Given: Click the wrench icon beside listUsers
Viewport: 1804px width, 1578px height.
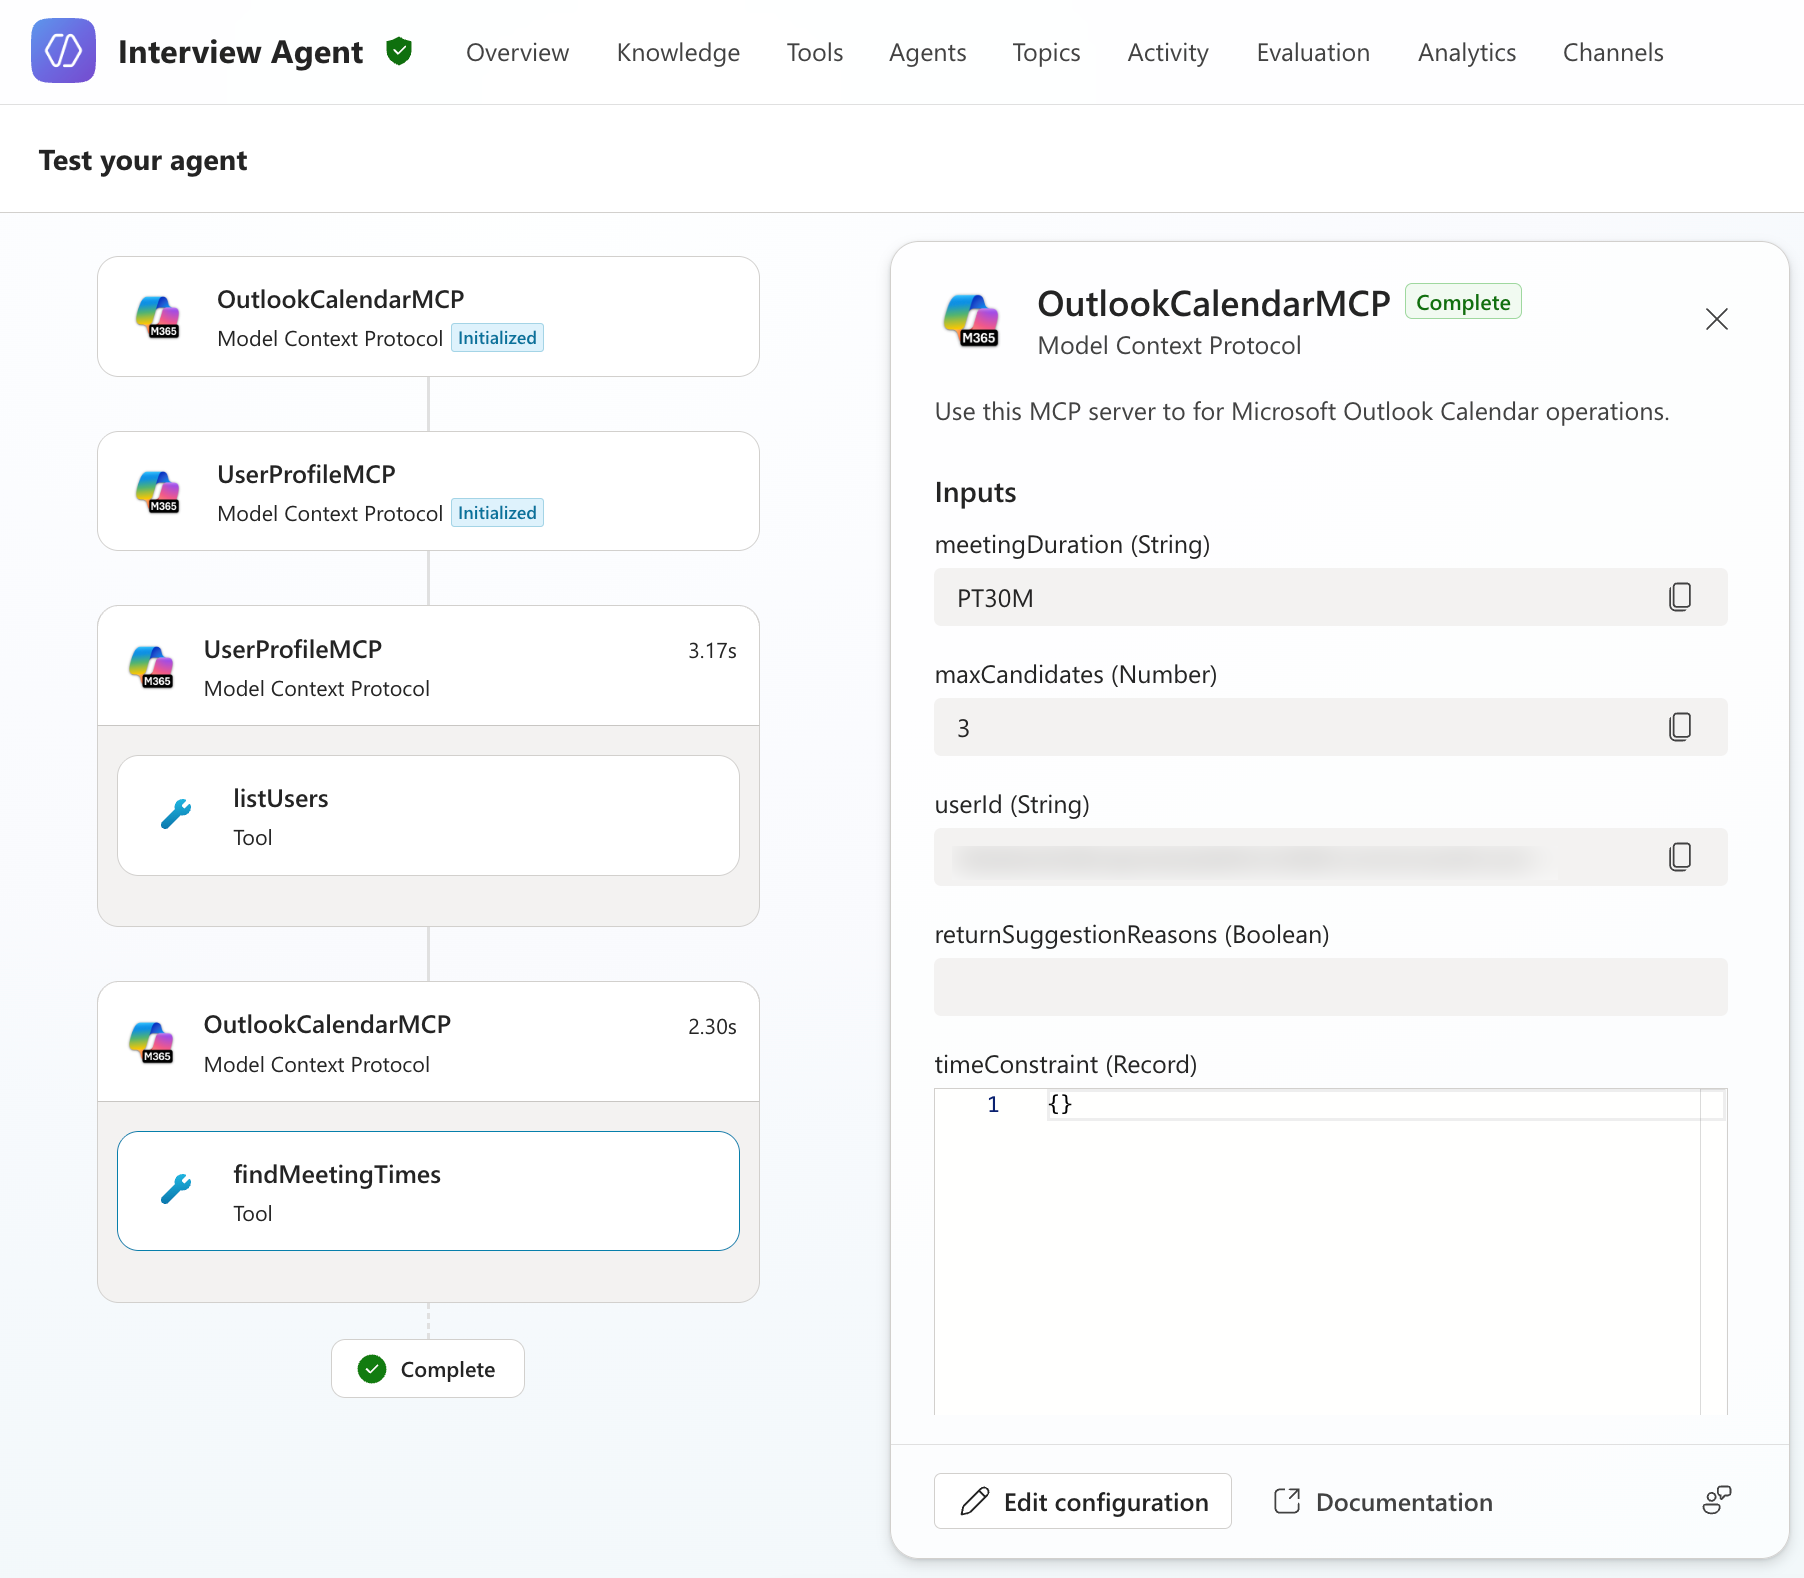Looking at the screenshot, I should (x=176, y=814).
